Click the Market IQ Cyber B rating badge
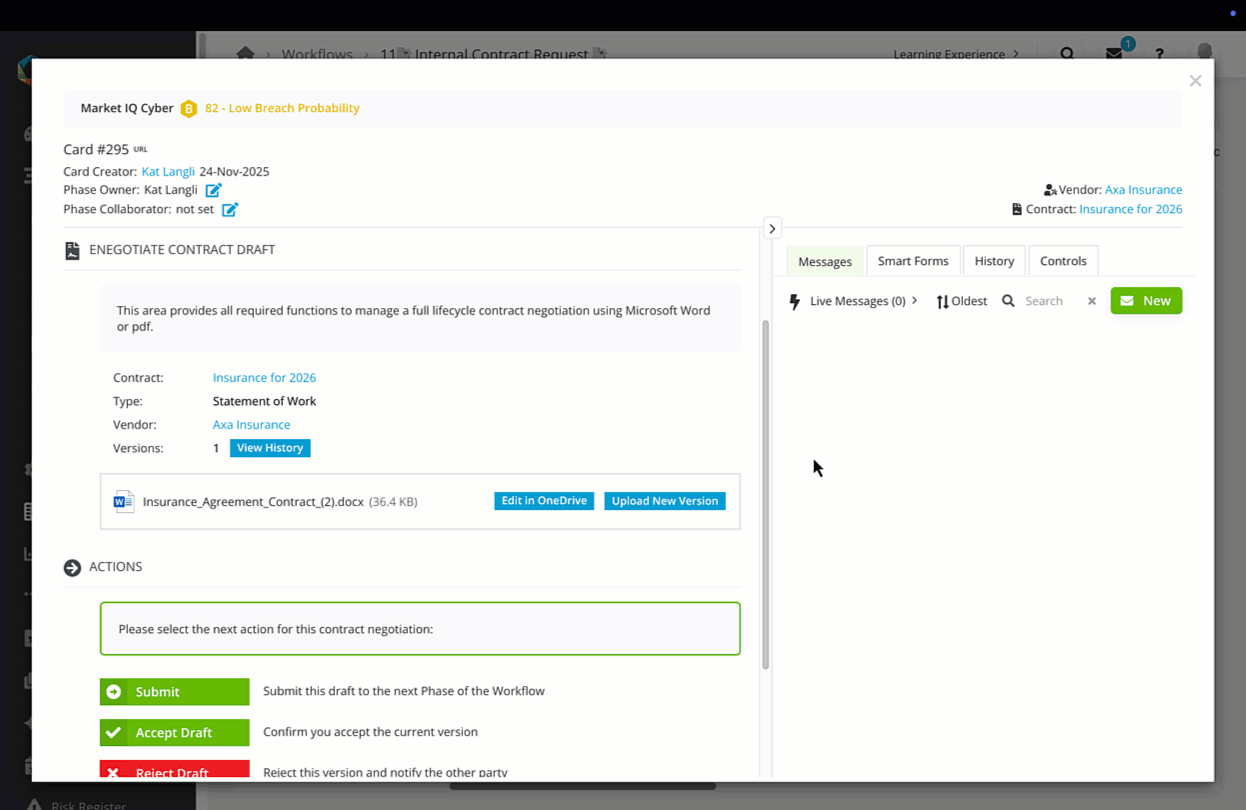1246x810 pixels. coord(188,109)
